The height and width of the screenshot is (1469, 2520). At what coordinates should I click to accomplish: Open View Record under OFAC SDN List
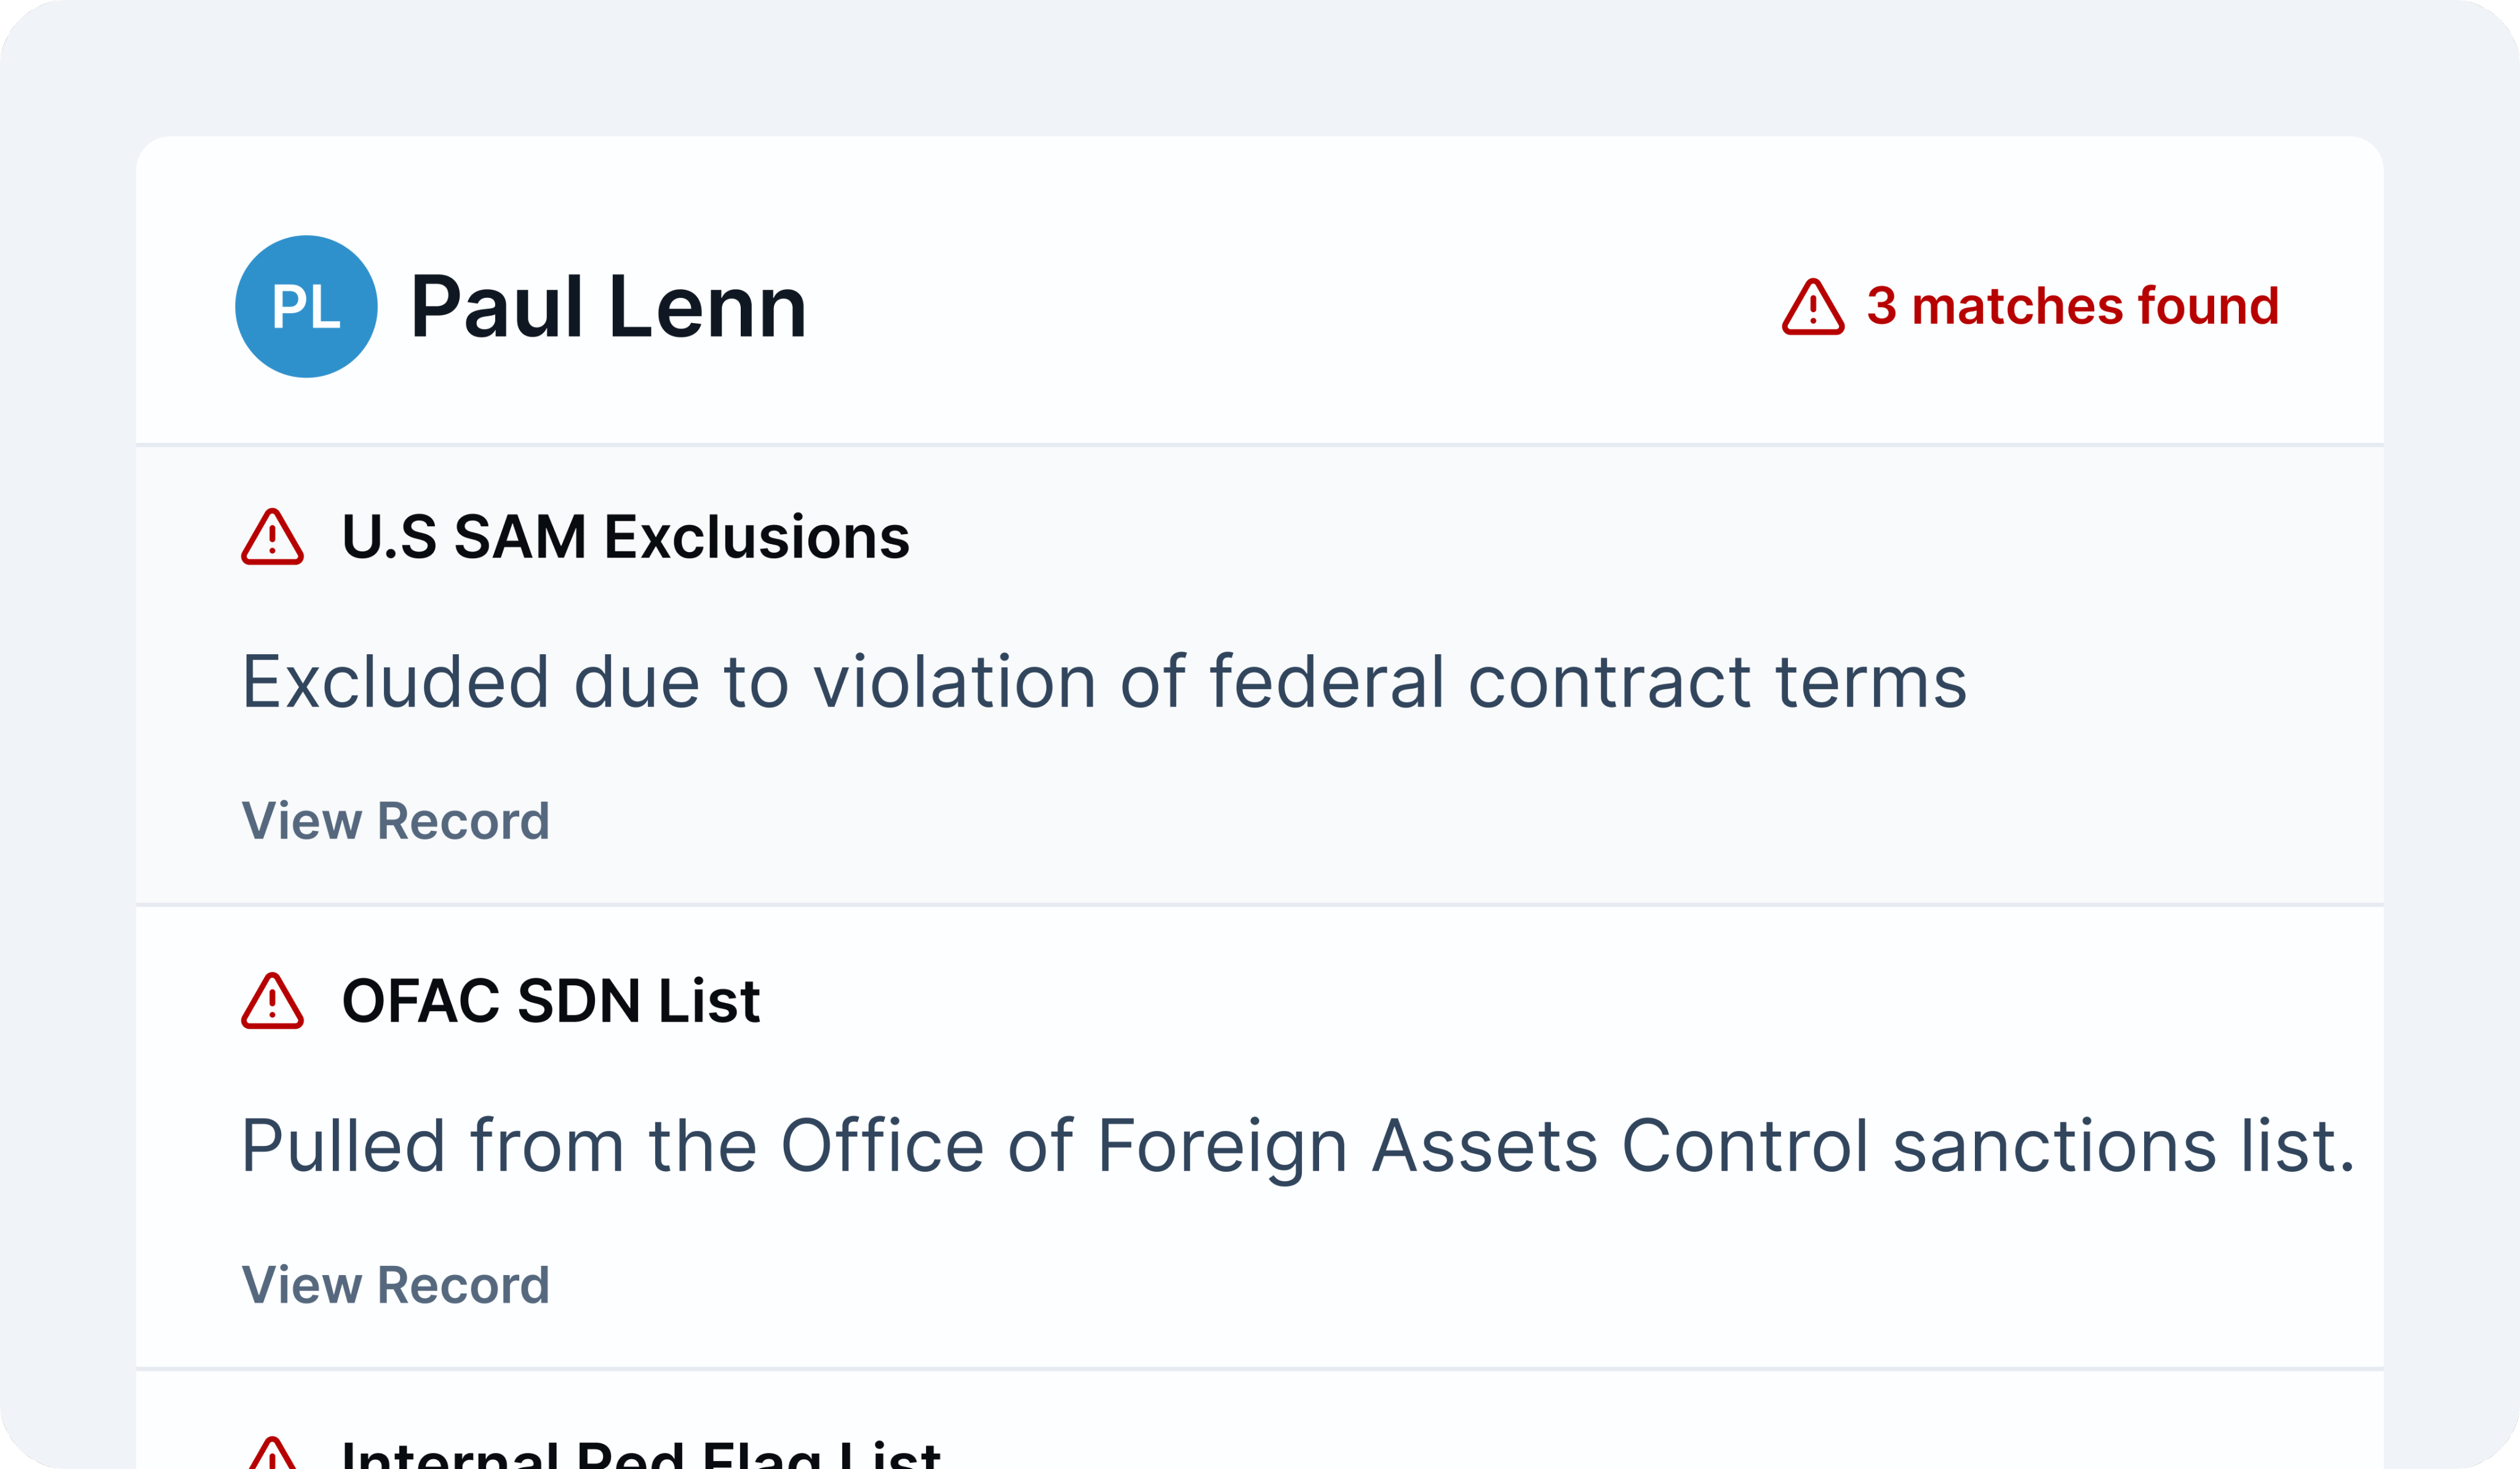tap(395, 1285)
